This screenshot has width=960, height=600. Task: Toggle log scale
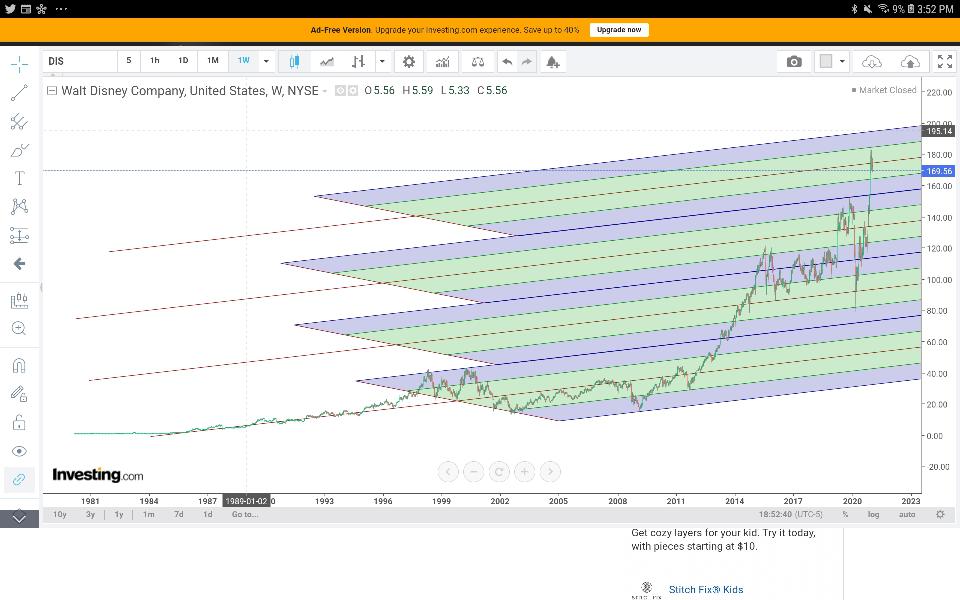pyautogui.click(x=873, y=514)
